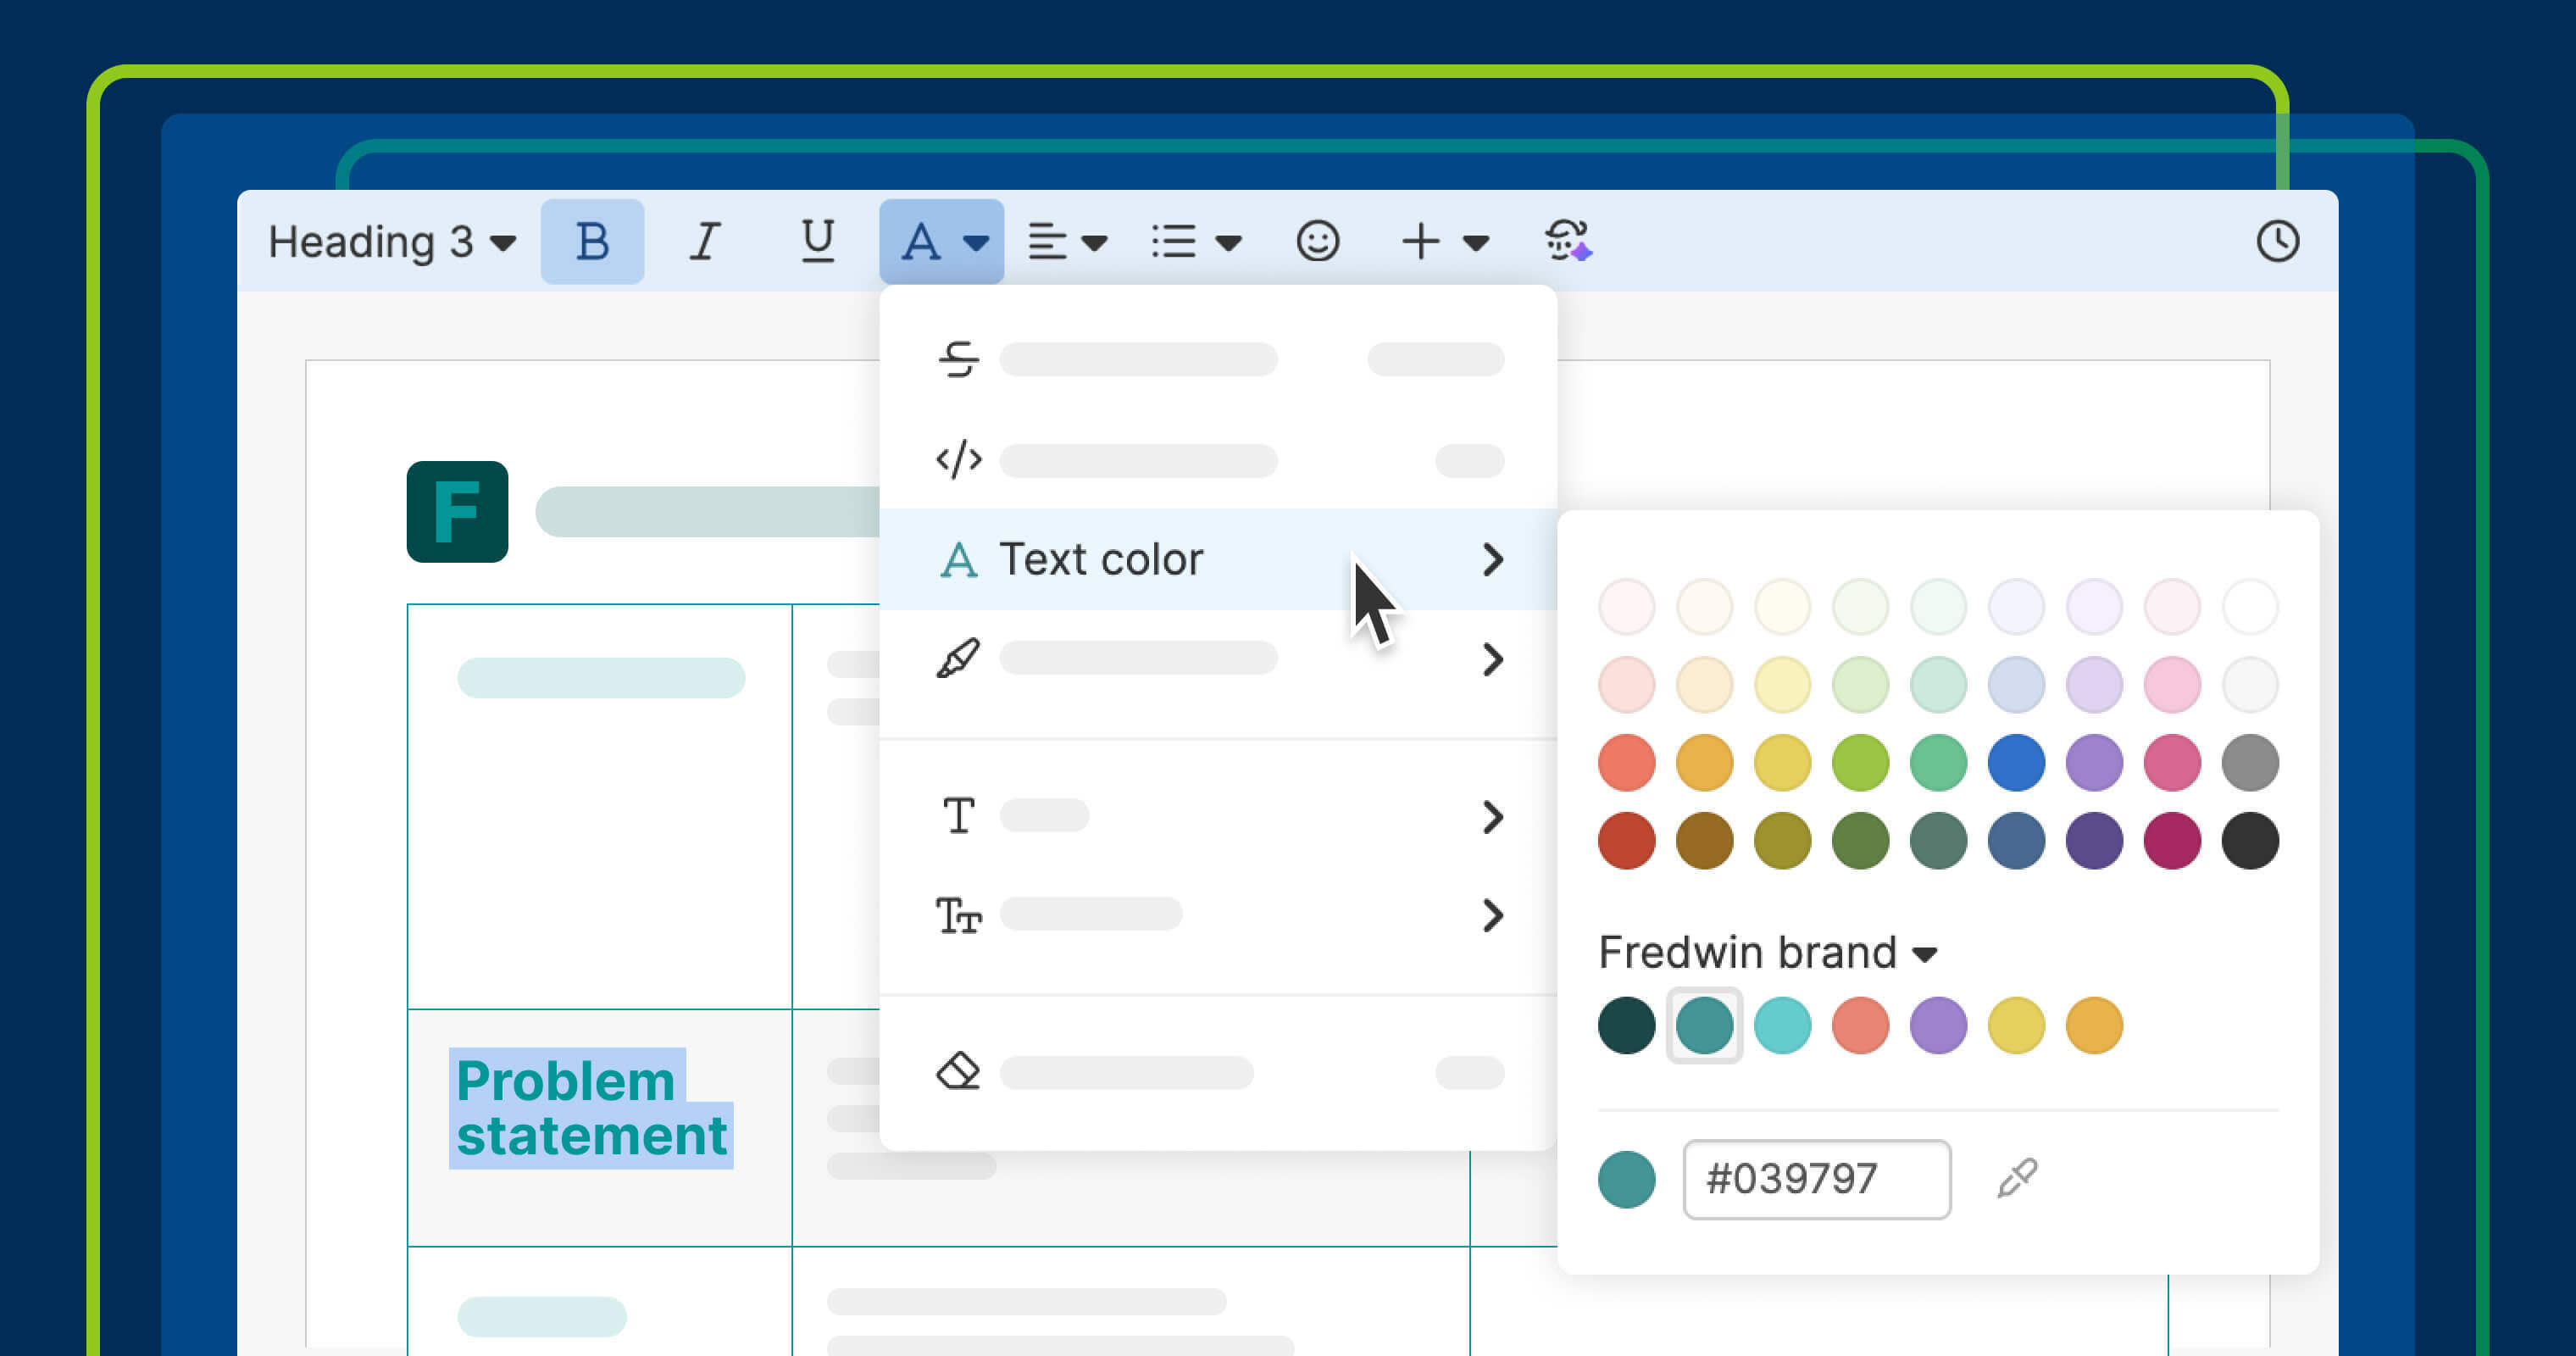Pick the lime green palette swatch

[x=1860, y=762]
